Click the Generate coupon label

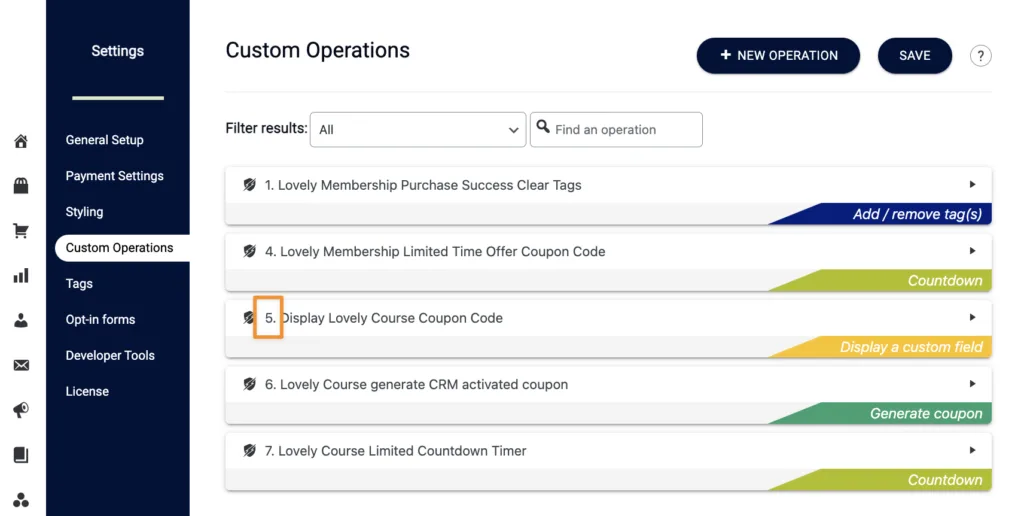[926, 413]
